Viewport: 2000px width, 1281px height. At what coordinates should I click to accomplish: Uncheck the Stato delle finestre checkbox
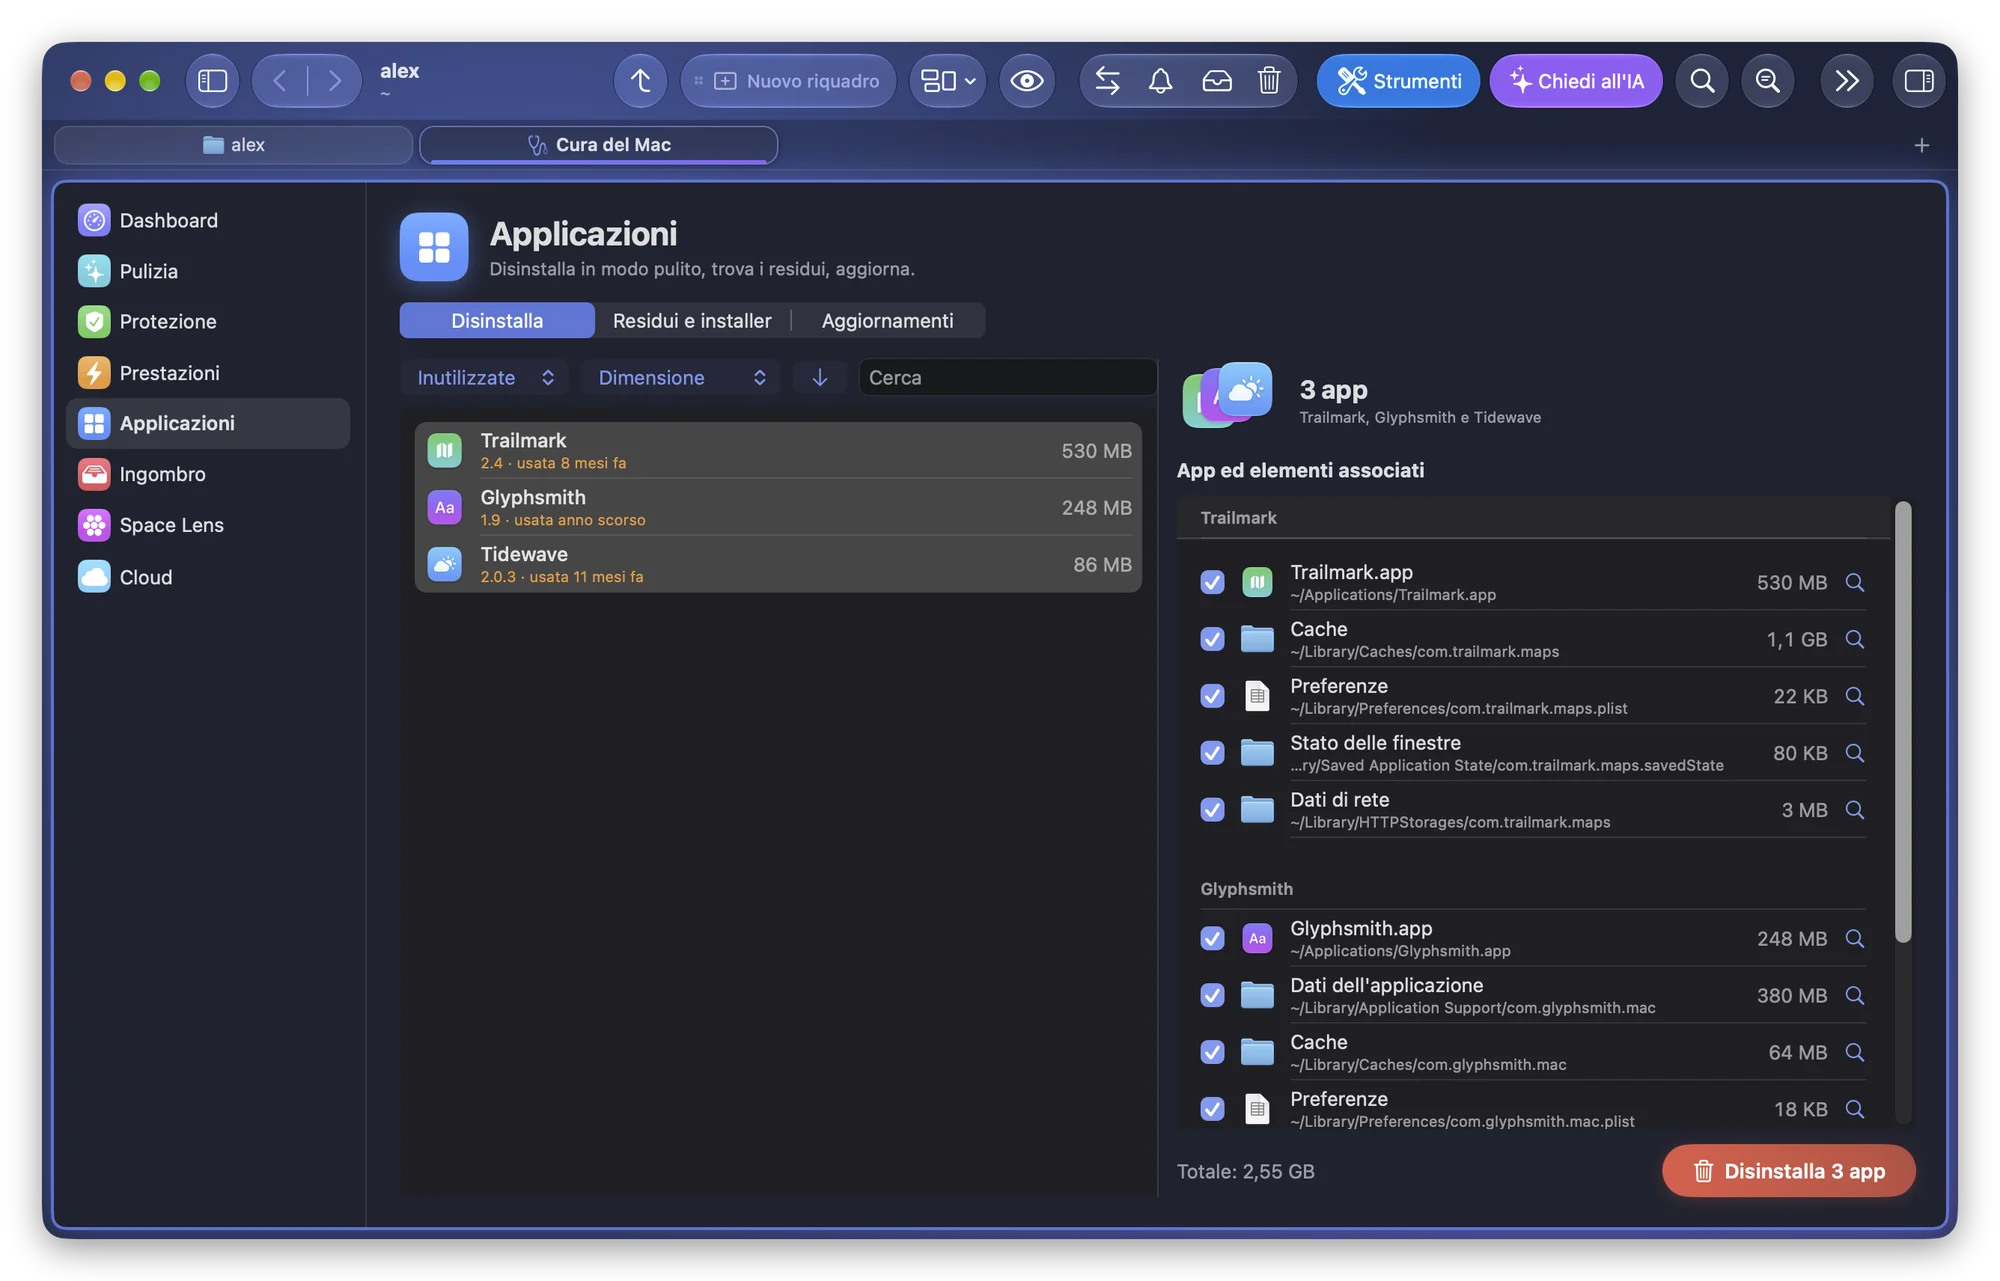[x=1212, y=752]
